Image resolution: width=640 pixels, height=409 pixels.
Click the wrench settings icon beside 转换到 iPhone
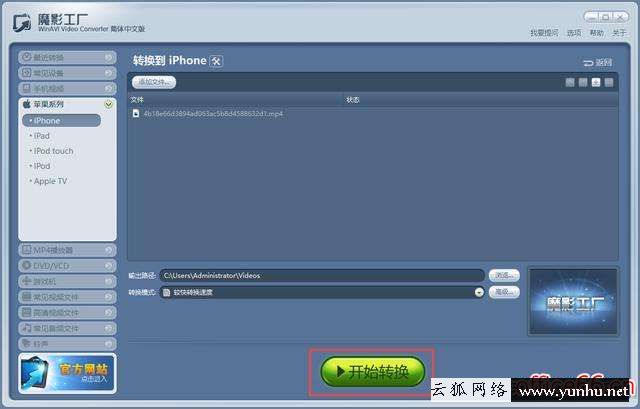(216, 61)
